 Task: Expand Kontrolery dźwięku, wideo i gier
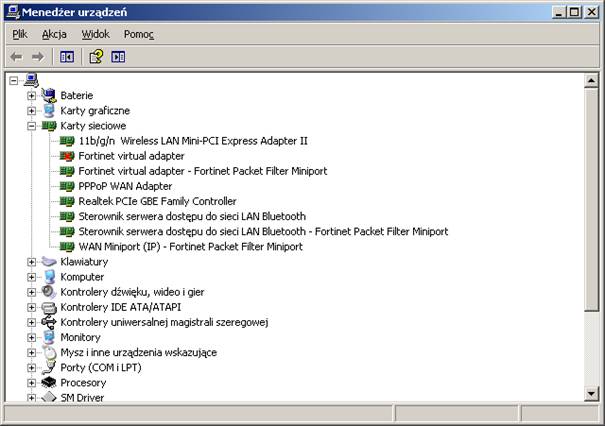(32, 292)
